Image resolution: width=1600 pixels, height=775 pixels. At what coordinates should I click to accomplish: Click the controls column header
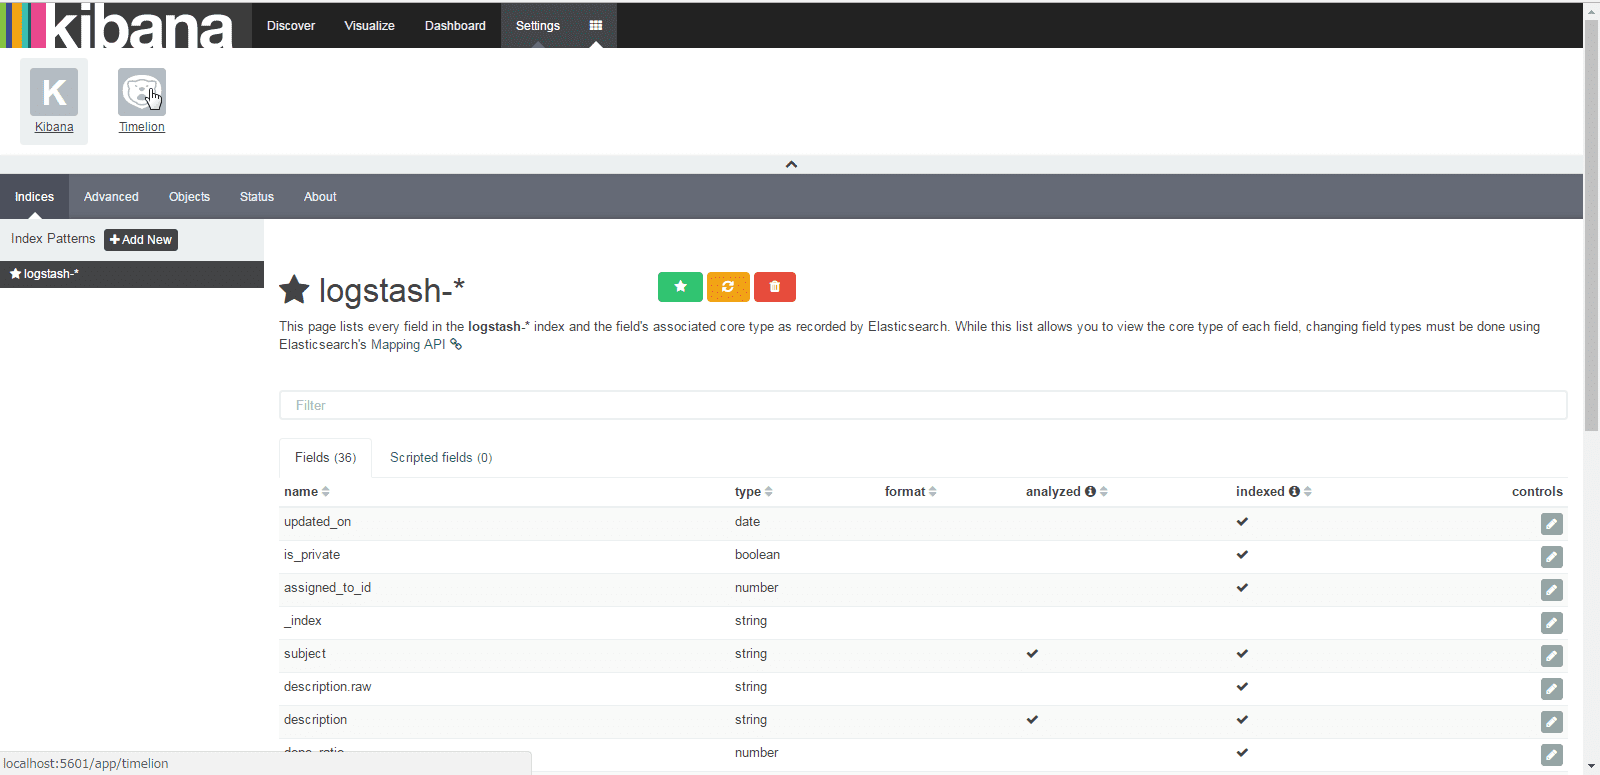click(x=1537, y=492)
